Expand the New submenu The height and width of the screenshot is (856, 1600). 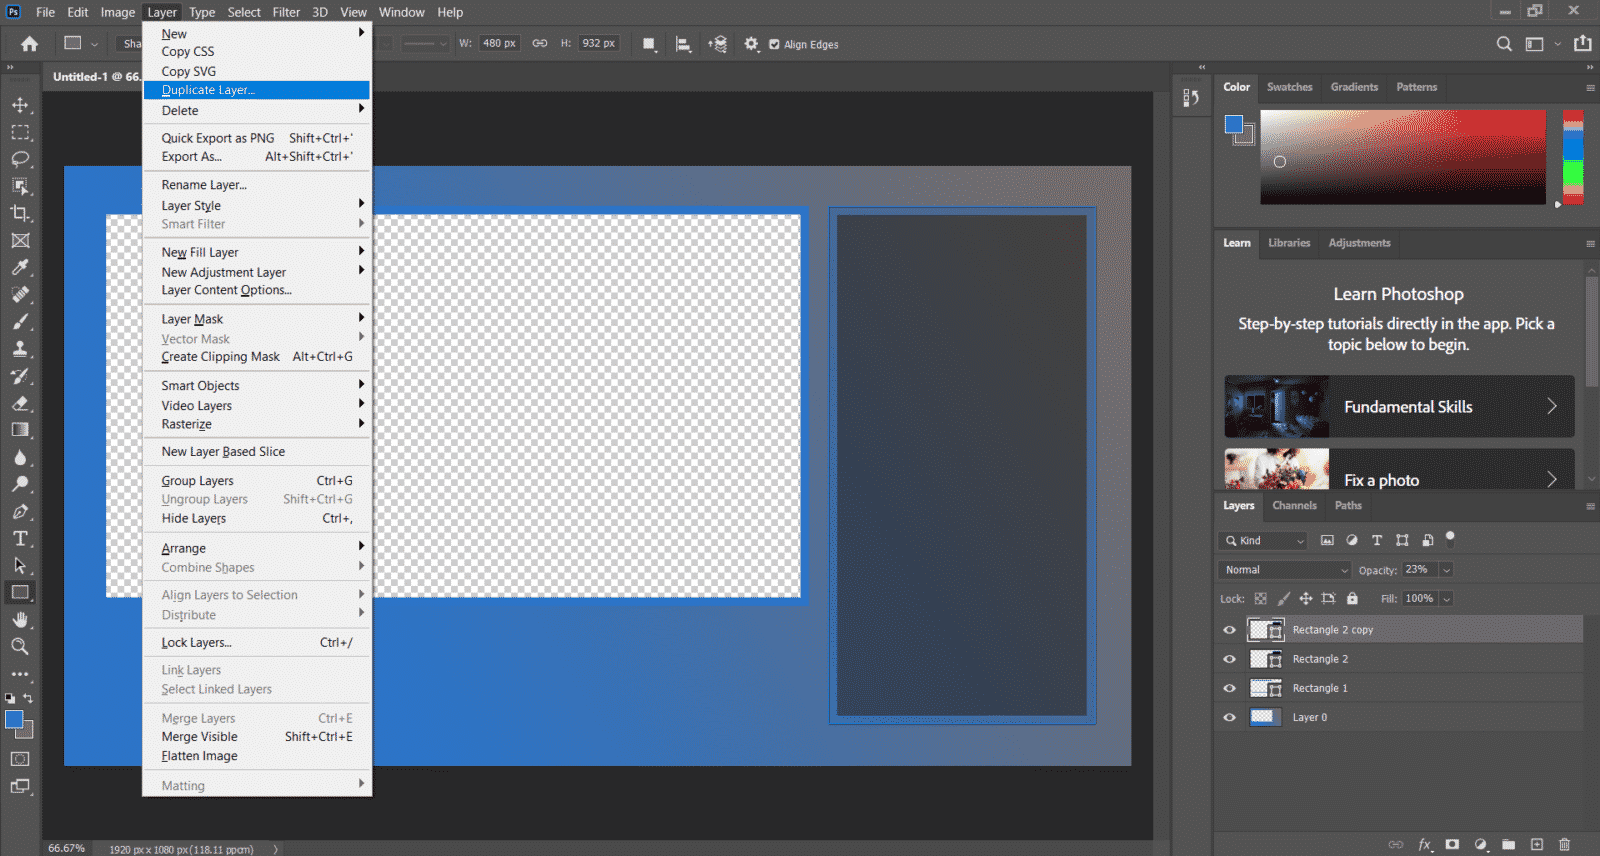click(257, 33)
